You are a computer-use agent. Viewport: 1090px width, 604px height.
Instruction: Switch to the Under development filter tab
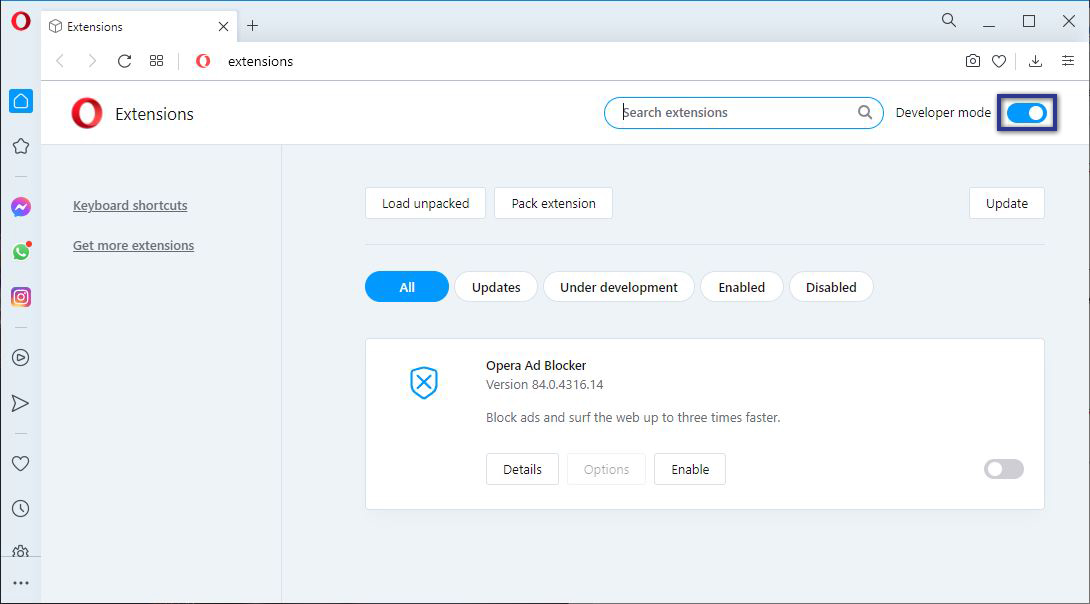[618, 287]
